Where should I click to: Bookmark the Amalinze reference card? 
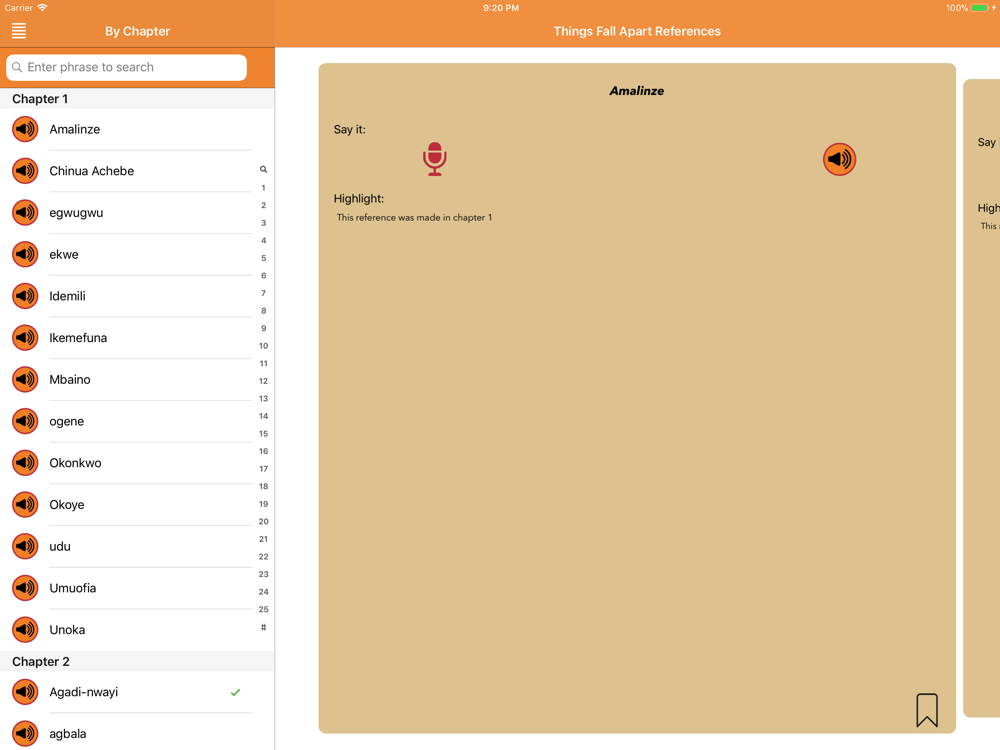click(927, 710)
